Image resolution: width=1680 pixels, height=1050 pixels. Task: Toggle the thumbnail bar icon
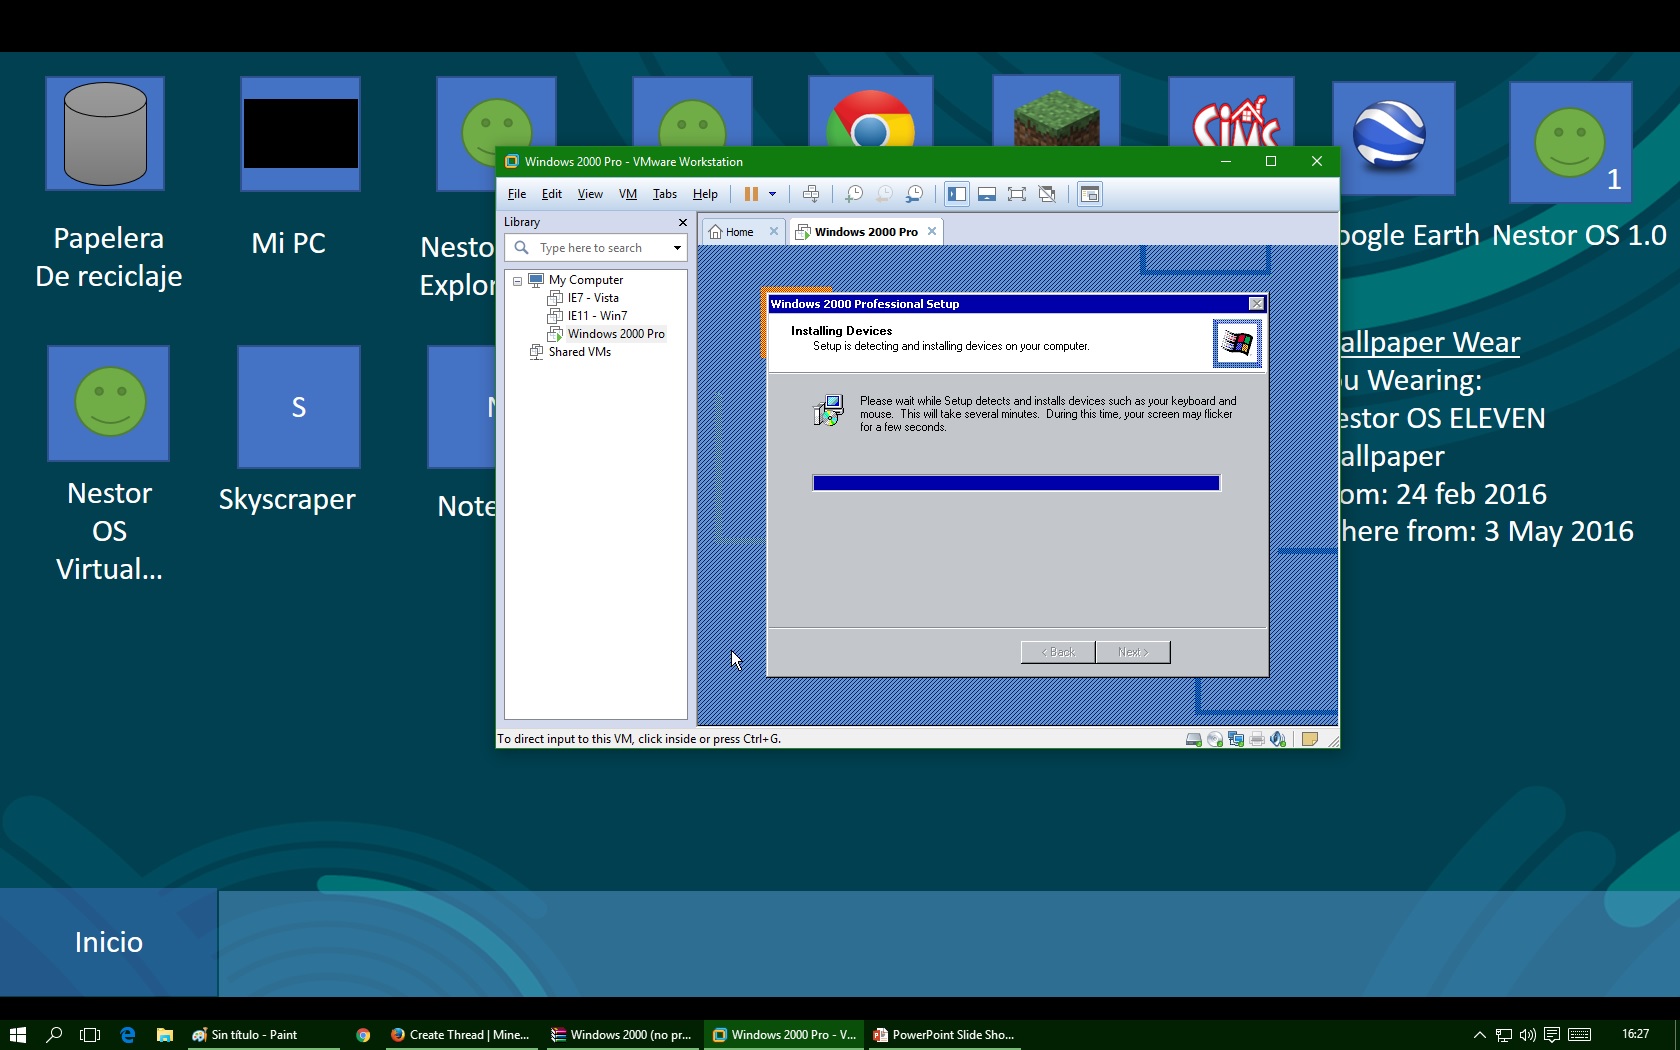tap(987, 194)
